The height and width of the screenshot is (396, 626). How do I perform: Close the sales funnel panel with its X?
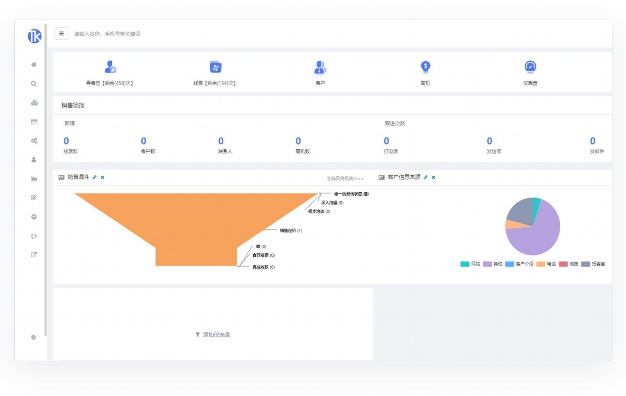click(103, 177)
